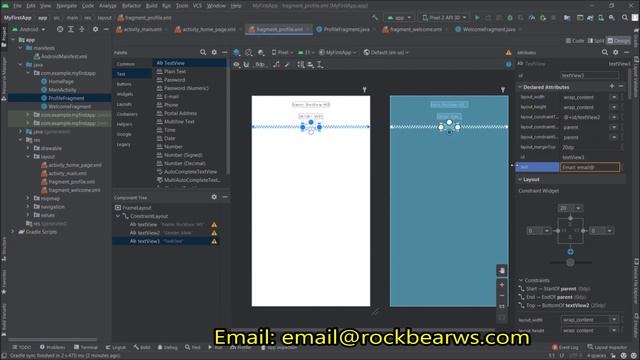The width and height of the screenshot is (640, 360).
Task: Add declared attribute with plus icon
Action: click(611, 86)
